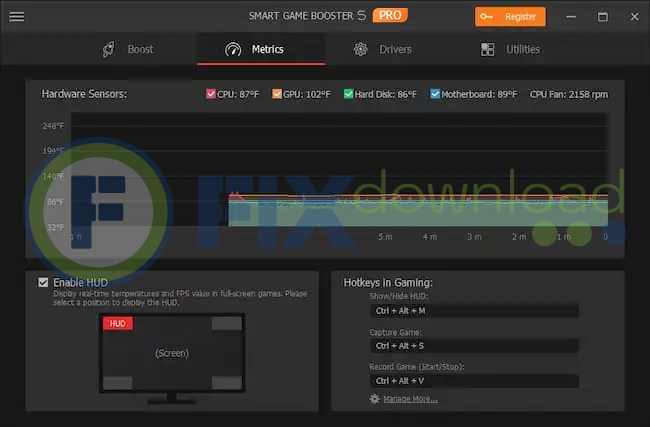650x427 pixels.
Task: Click the Metrics gauge icon
Action: point(233,49)
